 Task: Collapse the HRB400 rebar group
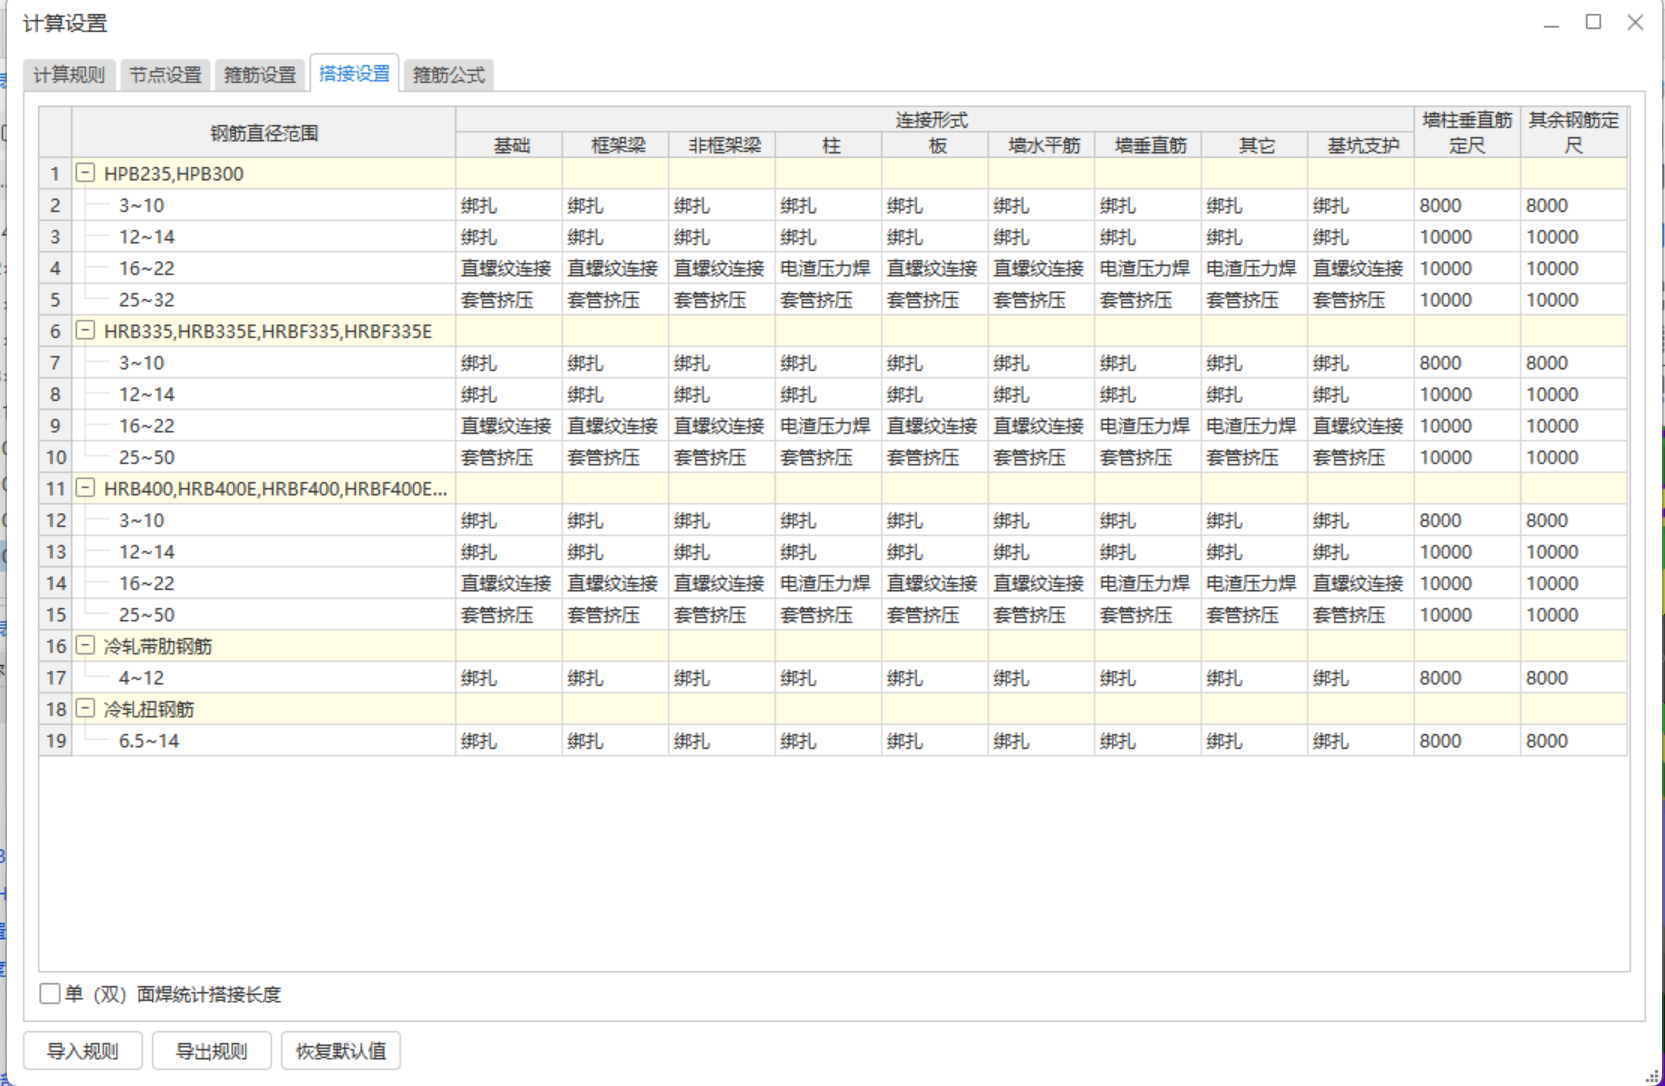point(86,488)
